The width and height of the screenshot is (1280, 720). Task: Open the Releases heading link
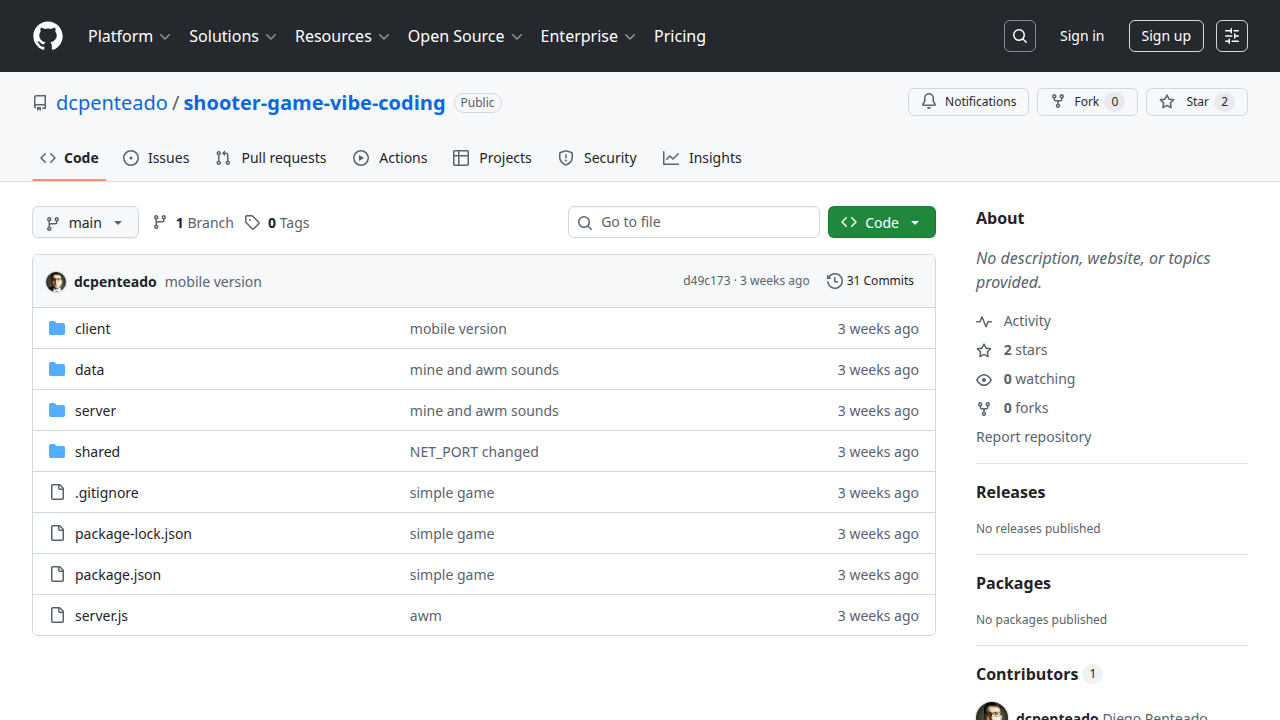tap(1010, 492)
